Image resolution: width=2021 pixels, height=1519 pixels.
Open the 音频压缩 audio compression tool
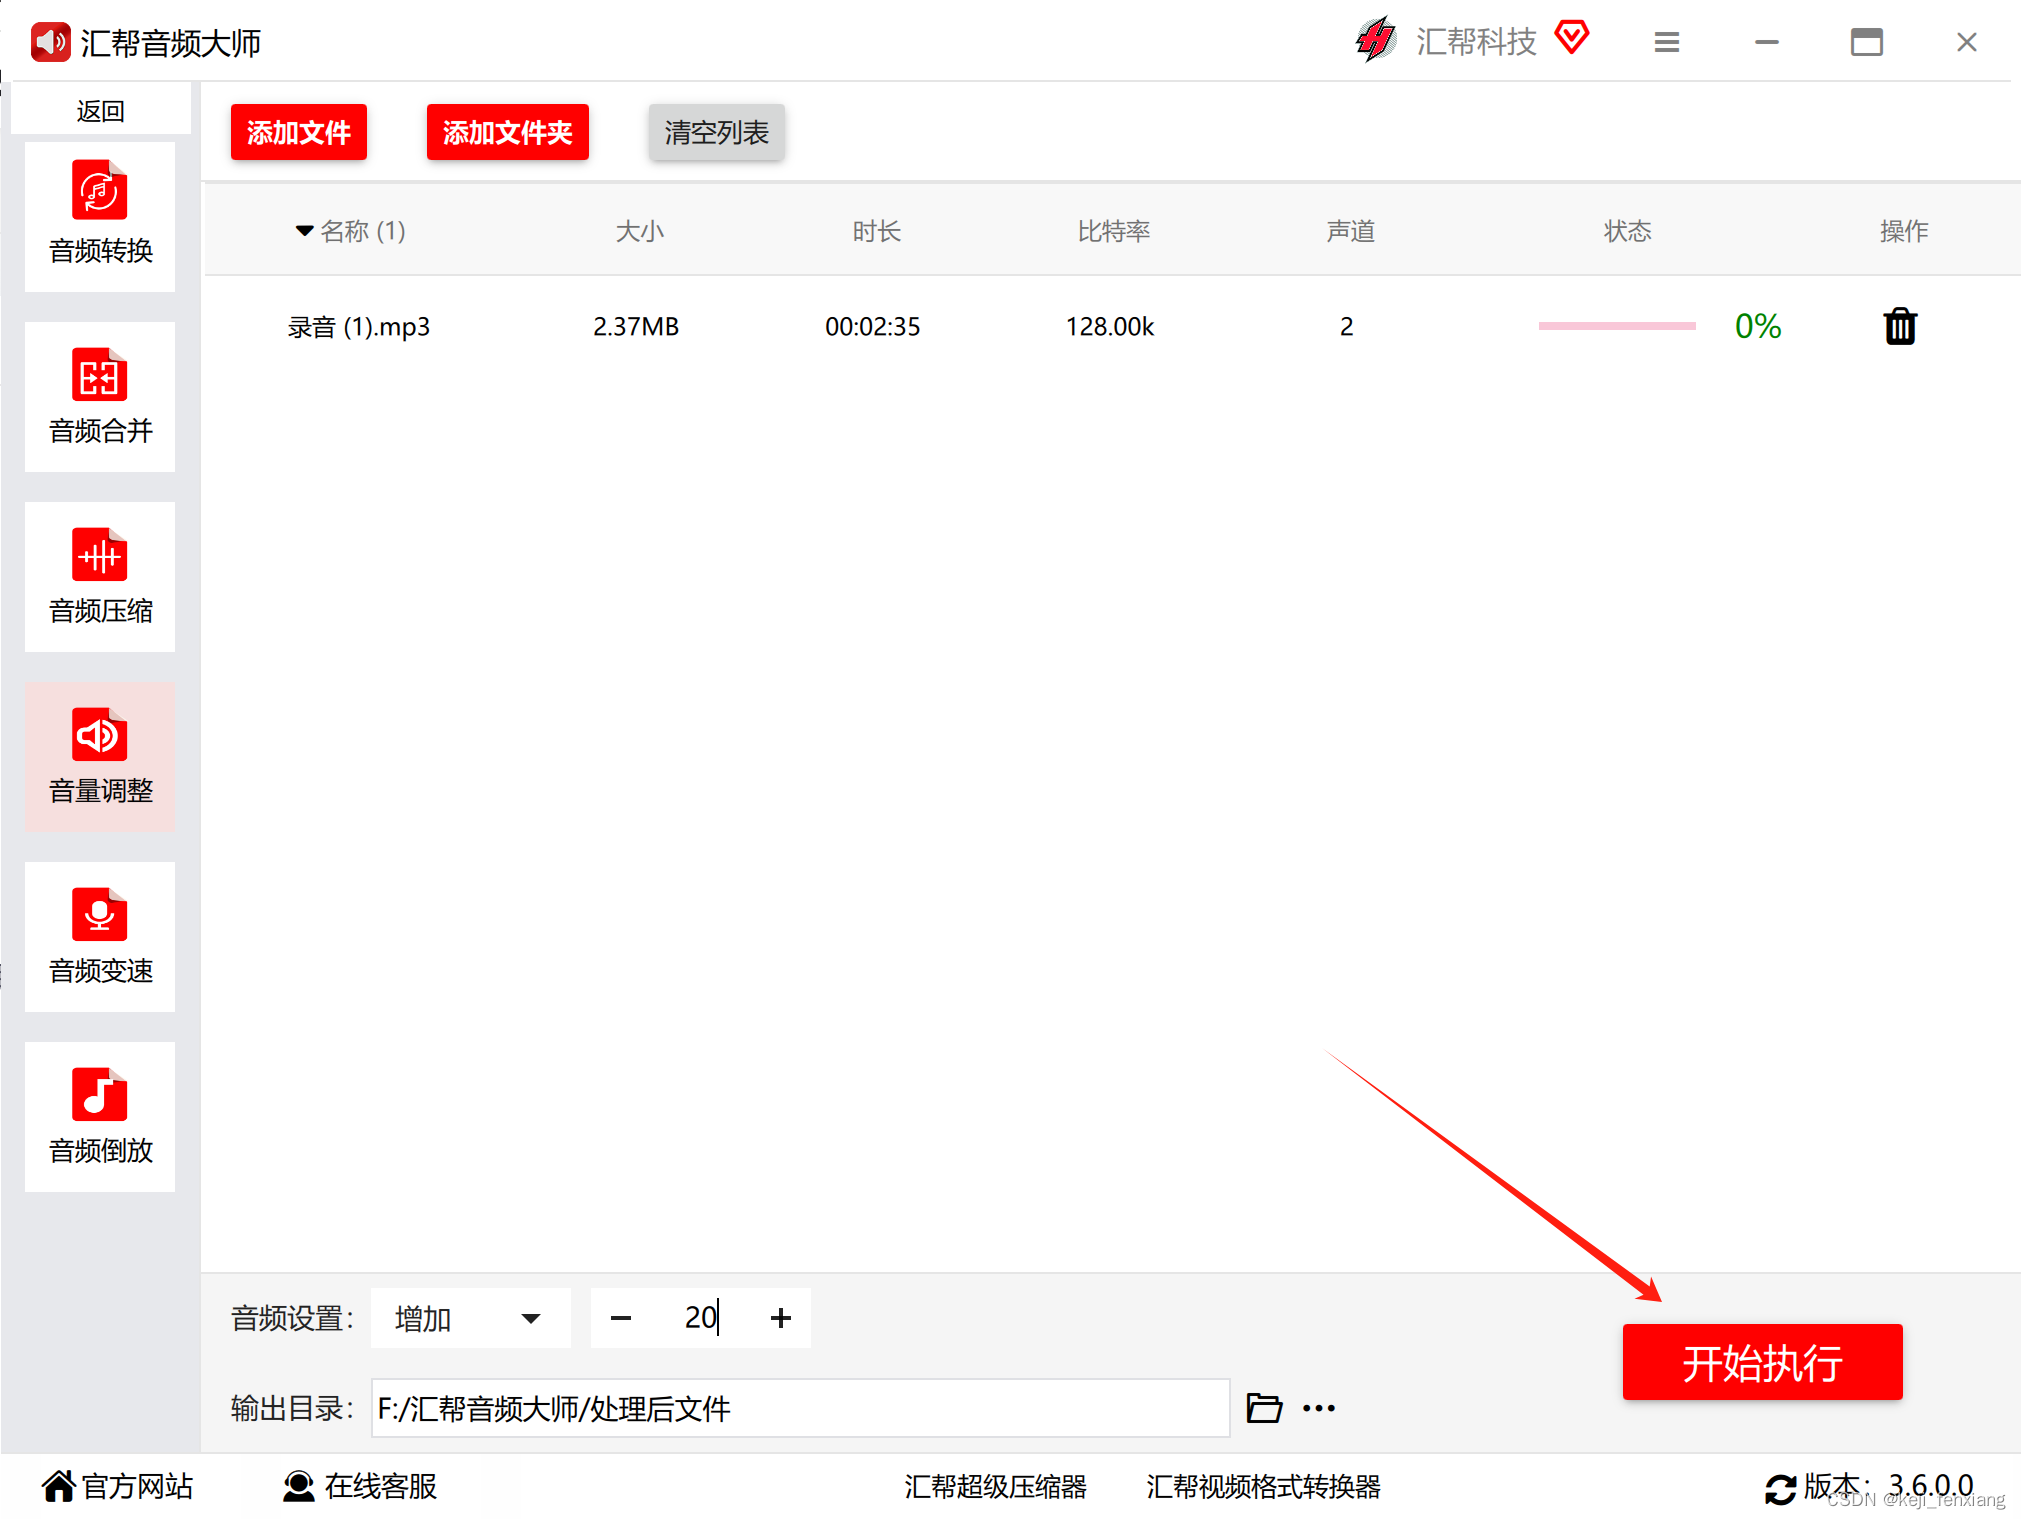point(100,576)
